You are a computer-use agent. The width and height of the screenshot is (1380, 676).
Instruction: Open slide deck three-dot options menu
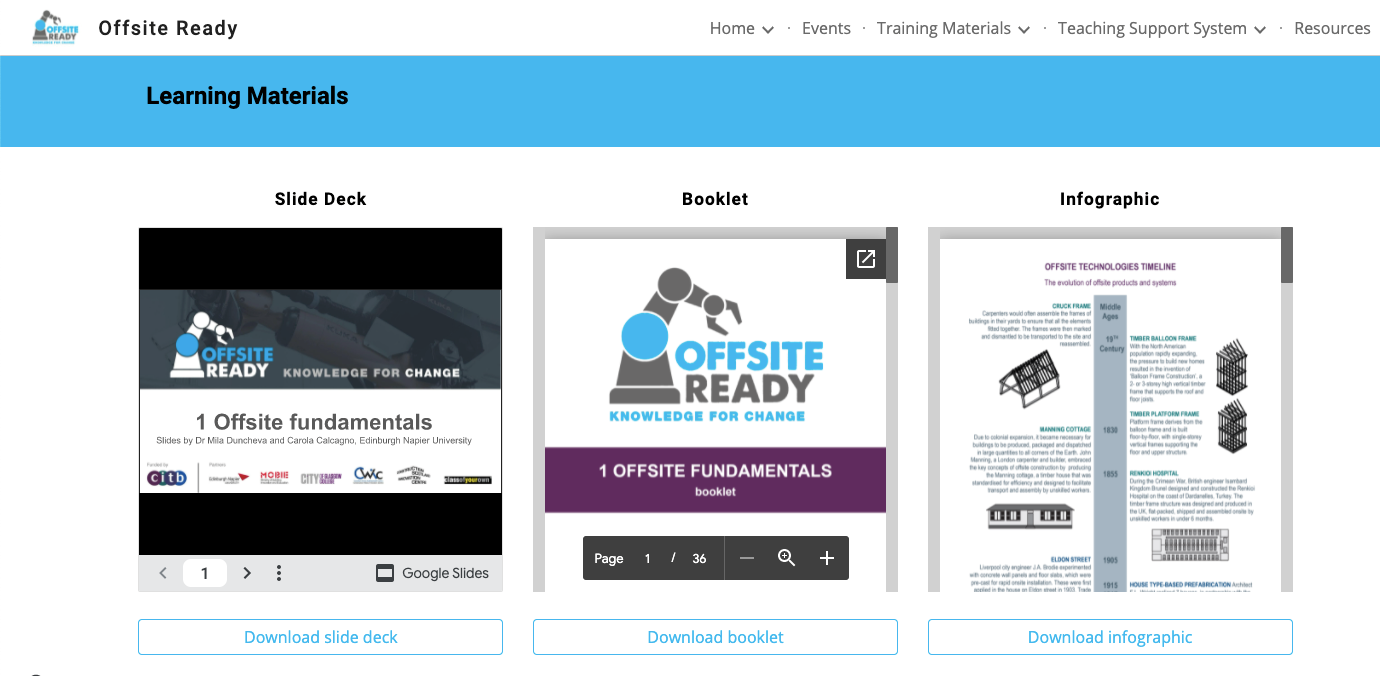tap(279, 573)
